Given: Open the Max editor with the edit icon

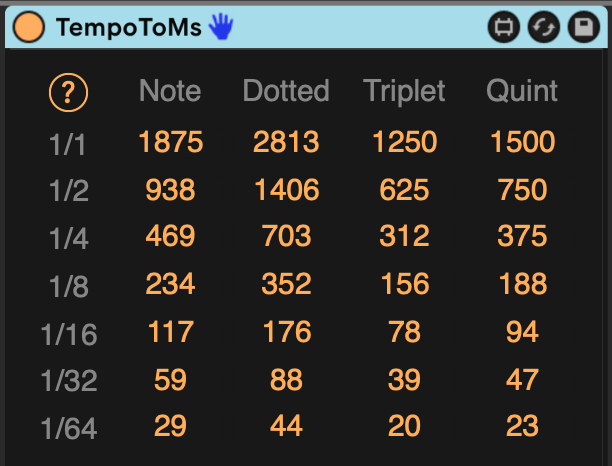Looking at the screenshot, I should (x=503, y=27).
